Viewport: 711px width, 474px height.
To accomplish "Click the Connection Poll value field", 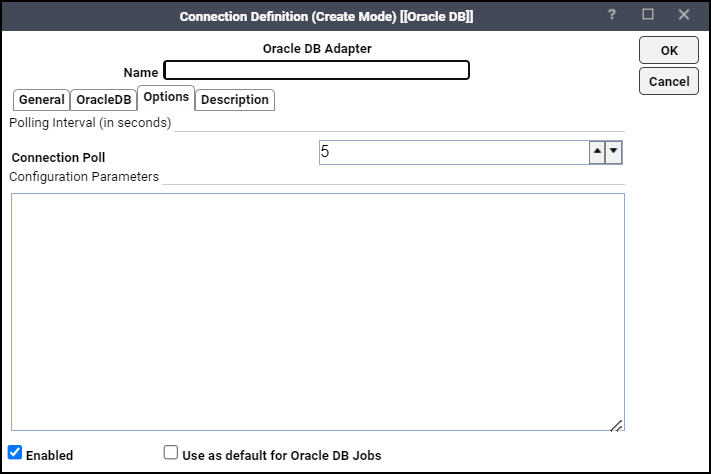I will [x=454, y=152].
